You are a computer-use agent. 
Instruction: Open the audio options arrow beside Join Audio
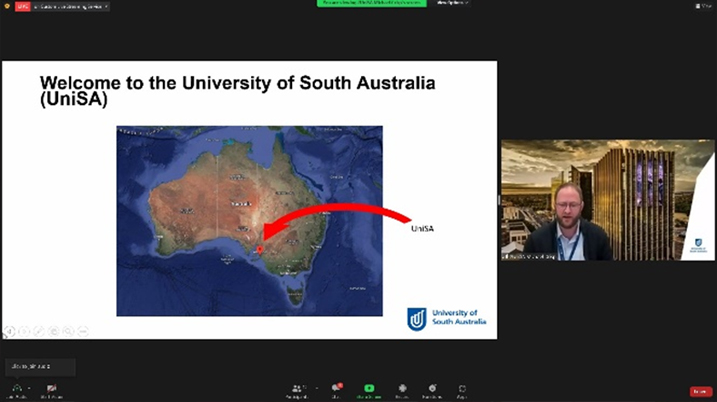point(29,388)
